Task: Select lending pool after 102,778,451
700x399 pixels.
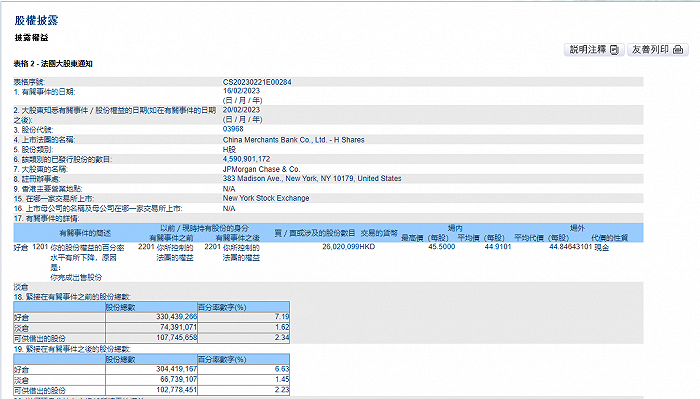Action: (177, 390)
